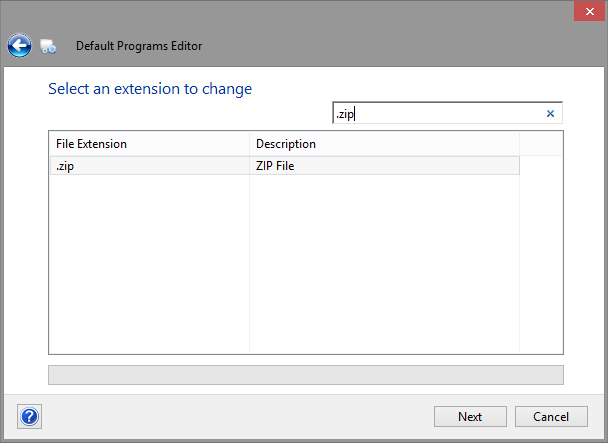Click the 'Select an extension to change' heading
Image resolution: width=608 pixels, height=443 pixels.
pyautogui.click(x=150, y=89)
